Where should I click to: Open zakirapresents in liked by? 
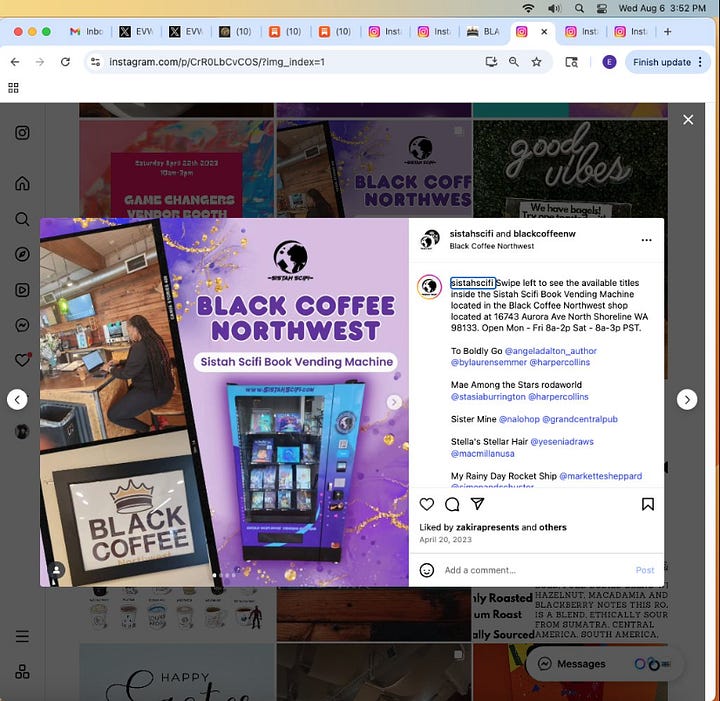click(x=488, y=527)
